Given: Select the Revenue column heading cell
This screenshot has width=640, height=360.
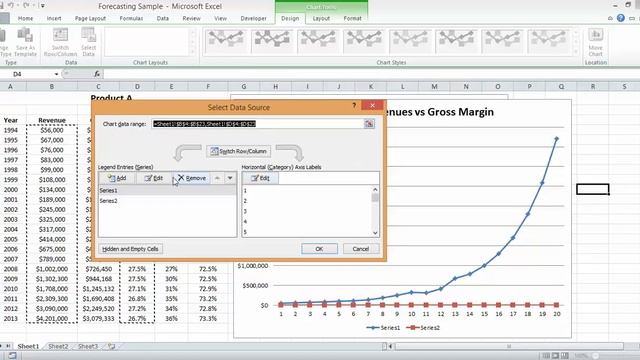Looking at the screenshot, I should 52,120.
